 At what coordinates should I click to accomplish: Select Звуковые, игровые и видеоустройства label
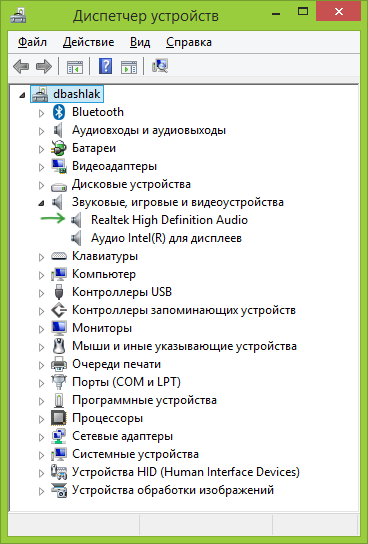pyautogui.click(x=178, y=202)
